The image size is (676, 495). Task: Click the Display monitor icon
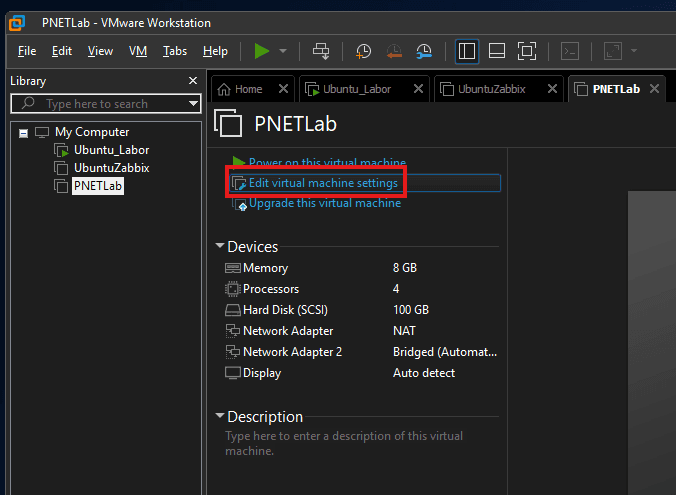point(233,373)
